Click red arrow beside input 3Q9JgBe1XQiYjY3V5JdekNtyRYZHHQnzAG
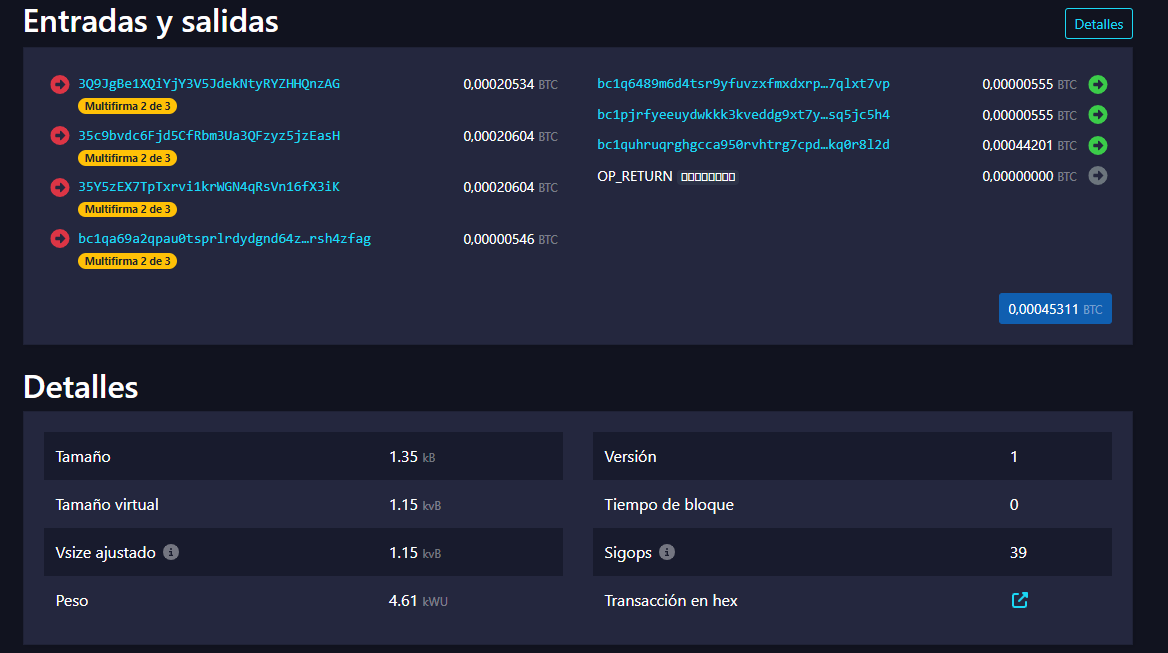 (59, 84)
